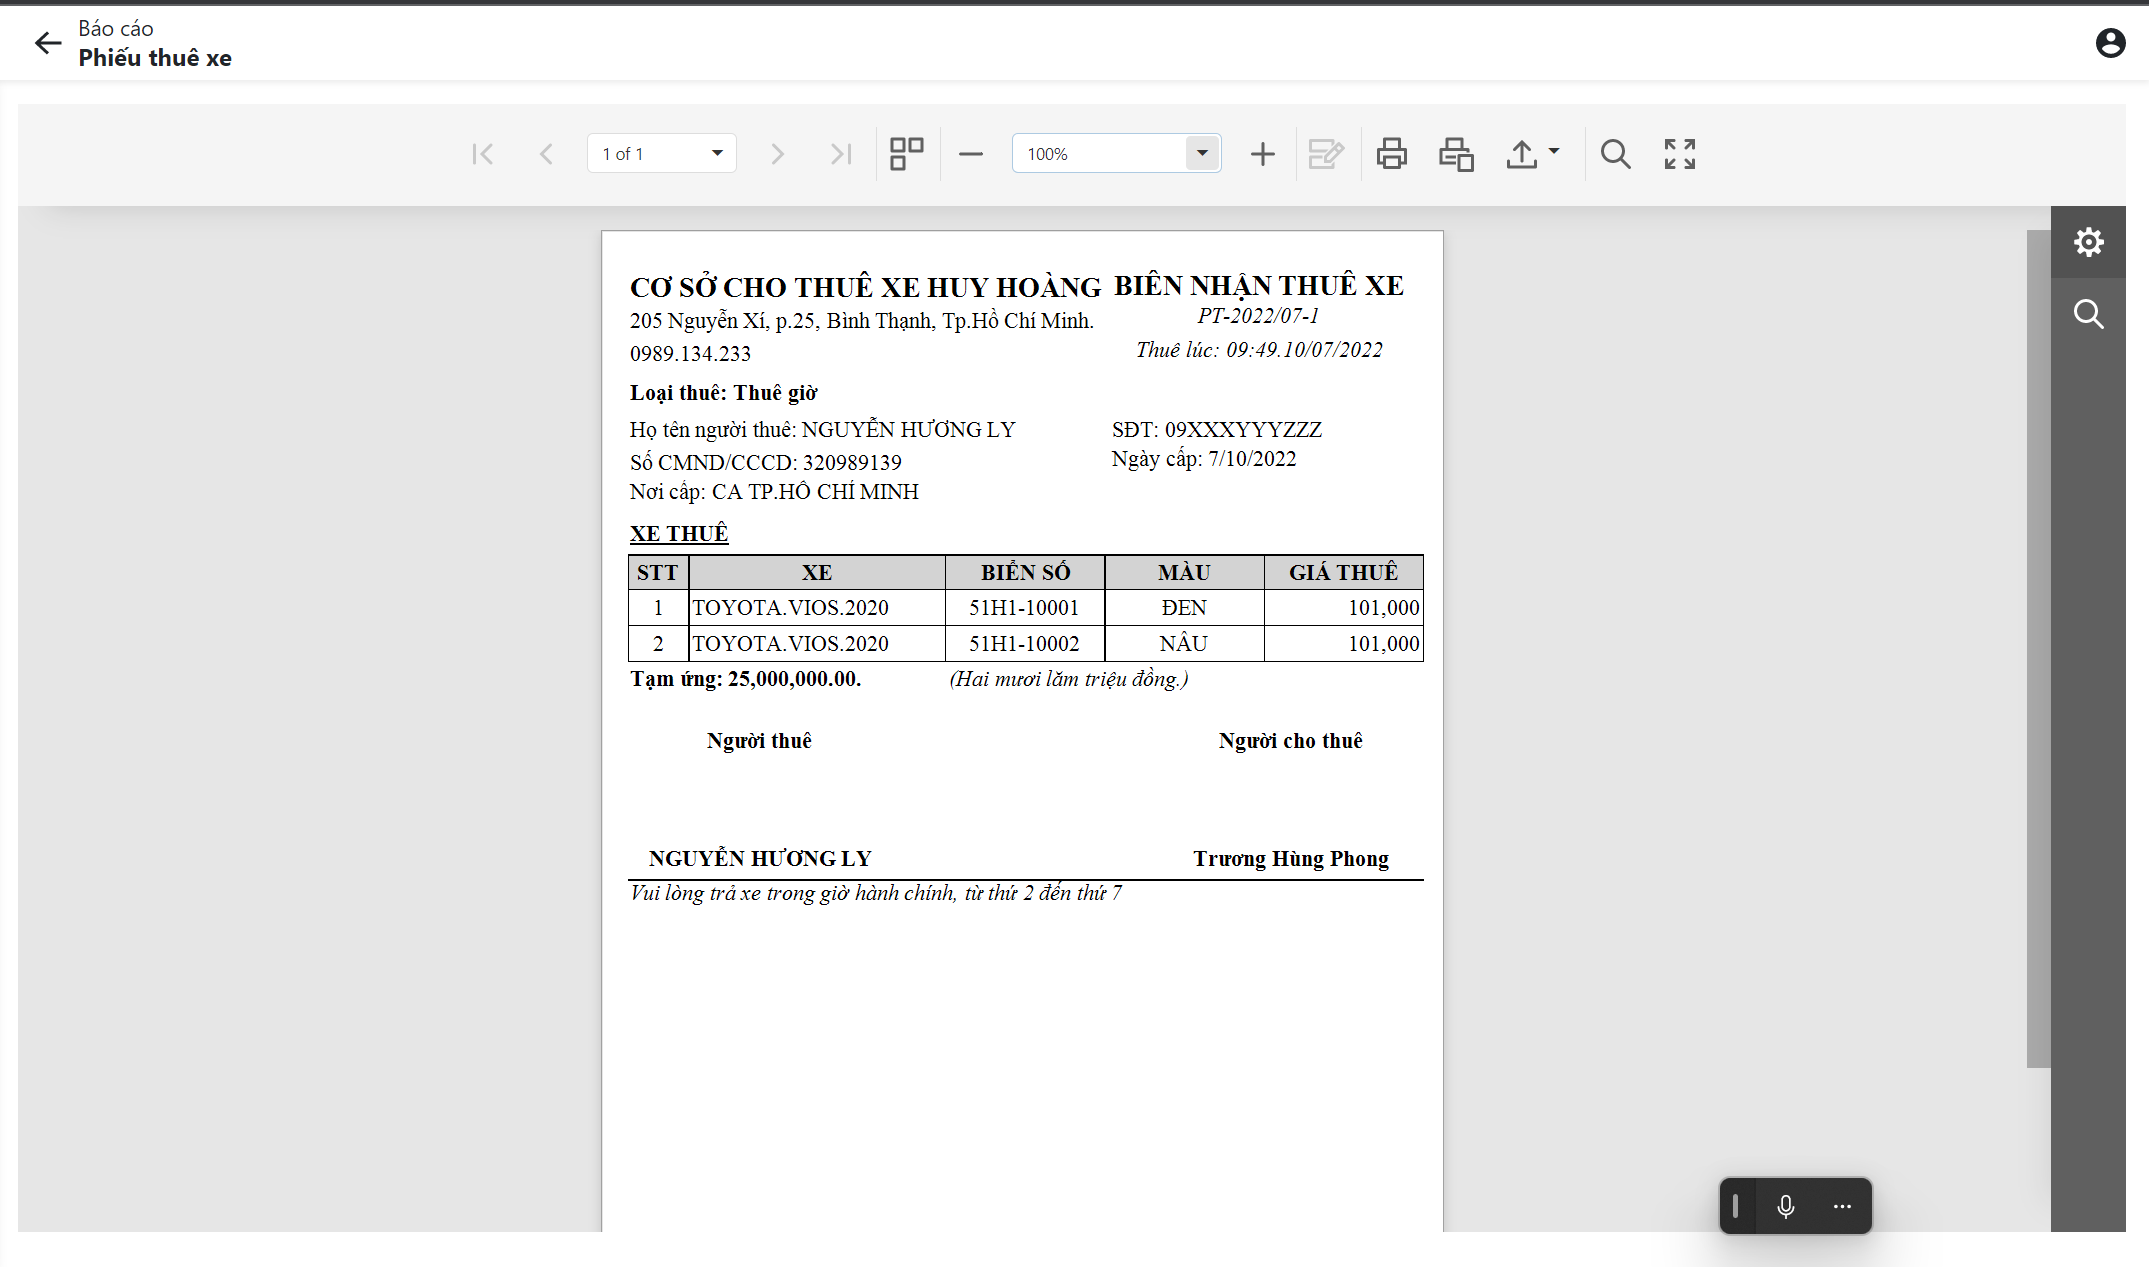The height and width of the screenshot is (1267, 2149).
Task: Print the current page only
Action: [1456, 154]
